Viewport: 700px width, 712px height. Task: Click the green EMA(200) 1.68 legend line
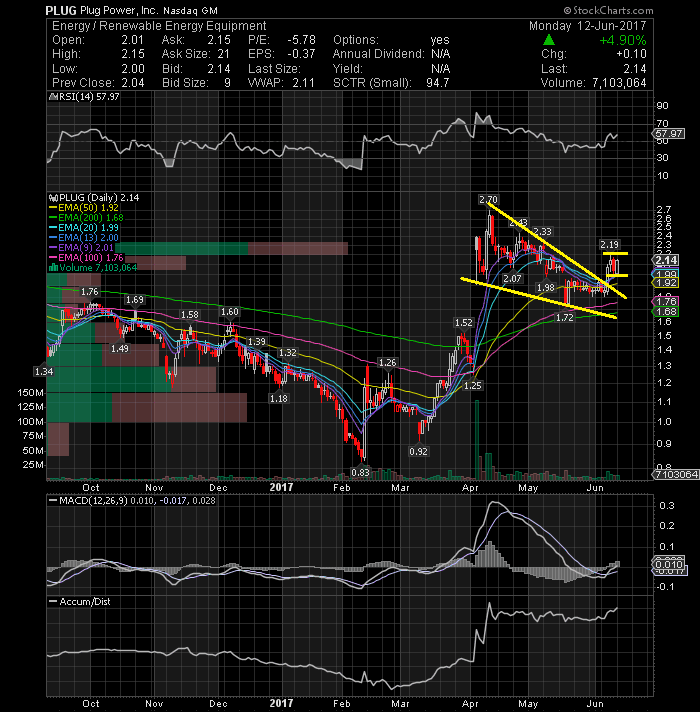86,218
